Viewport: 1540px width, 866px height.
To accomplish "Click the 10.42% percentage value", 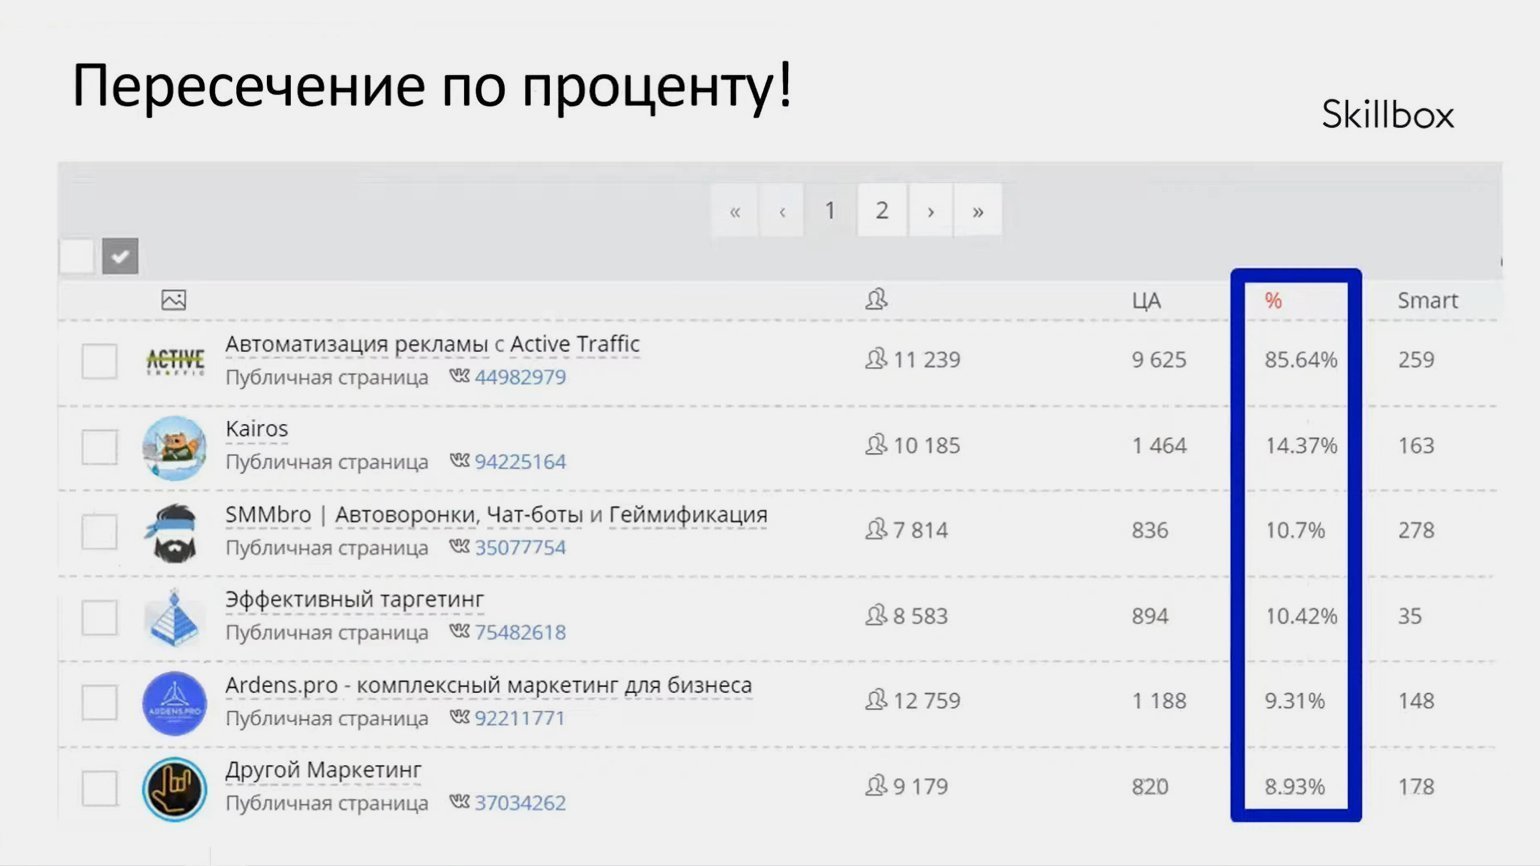I will [x=1301, y=616].
